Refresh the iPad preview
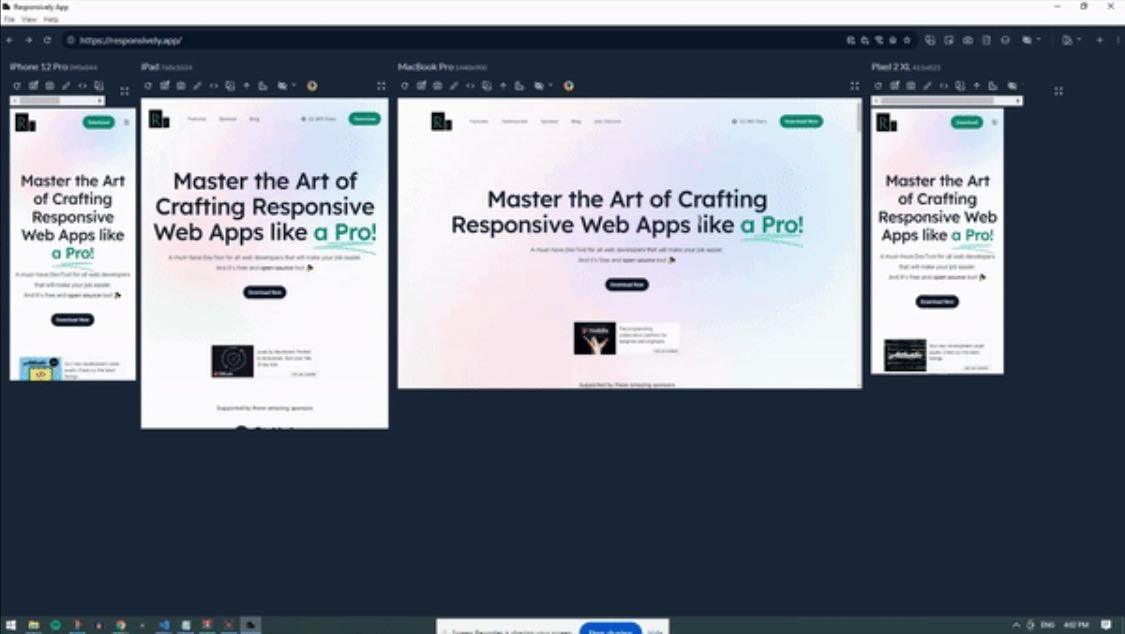The width and height of the screenshot is (1125, 634). pos(148,85)
